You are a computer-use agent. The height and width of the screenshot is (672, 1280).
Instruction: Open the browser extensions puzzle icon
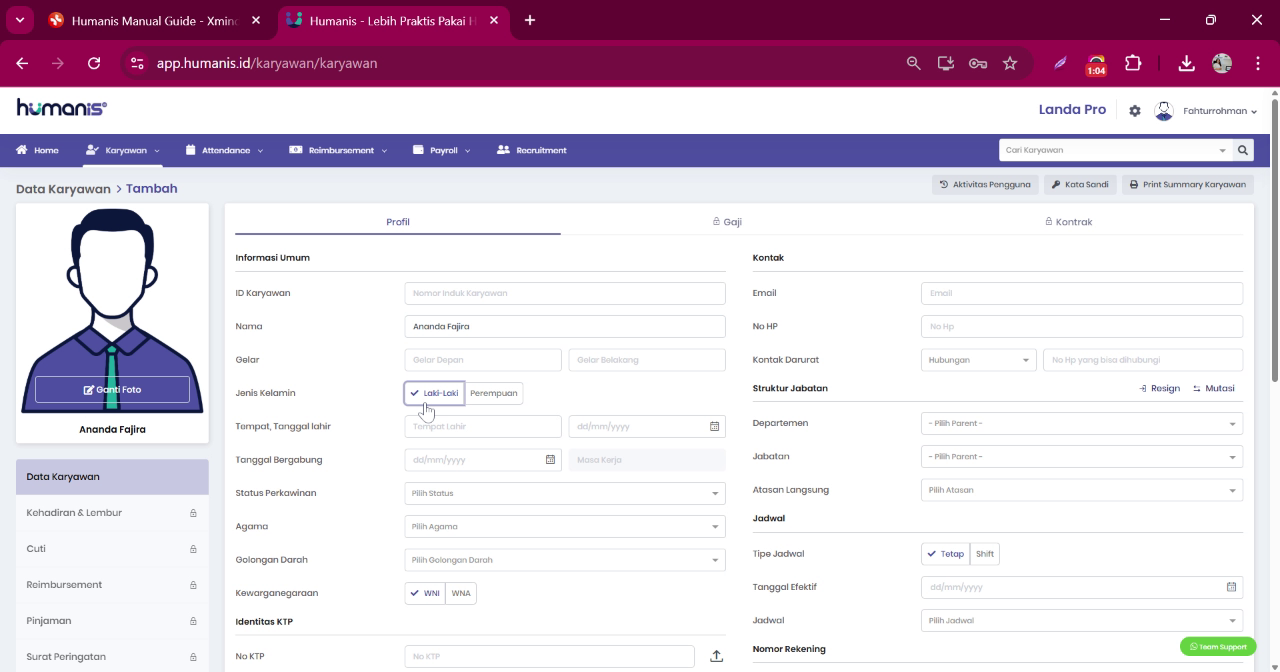pos(1133,63)
